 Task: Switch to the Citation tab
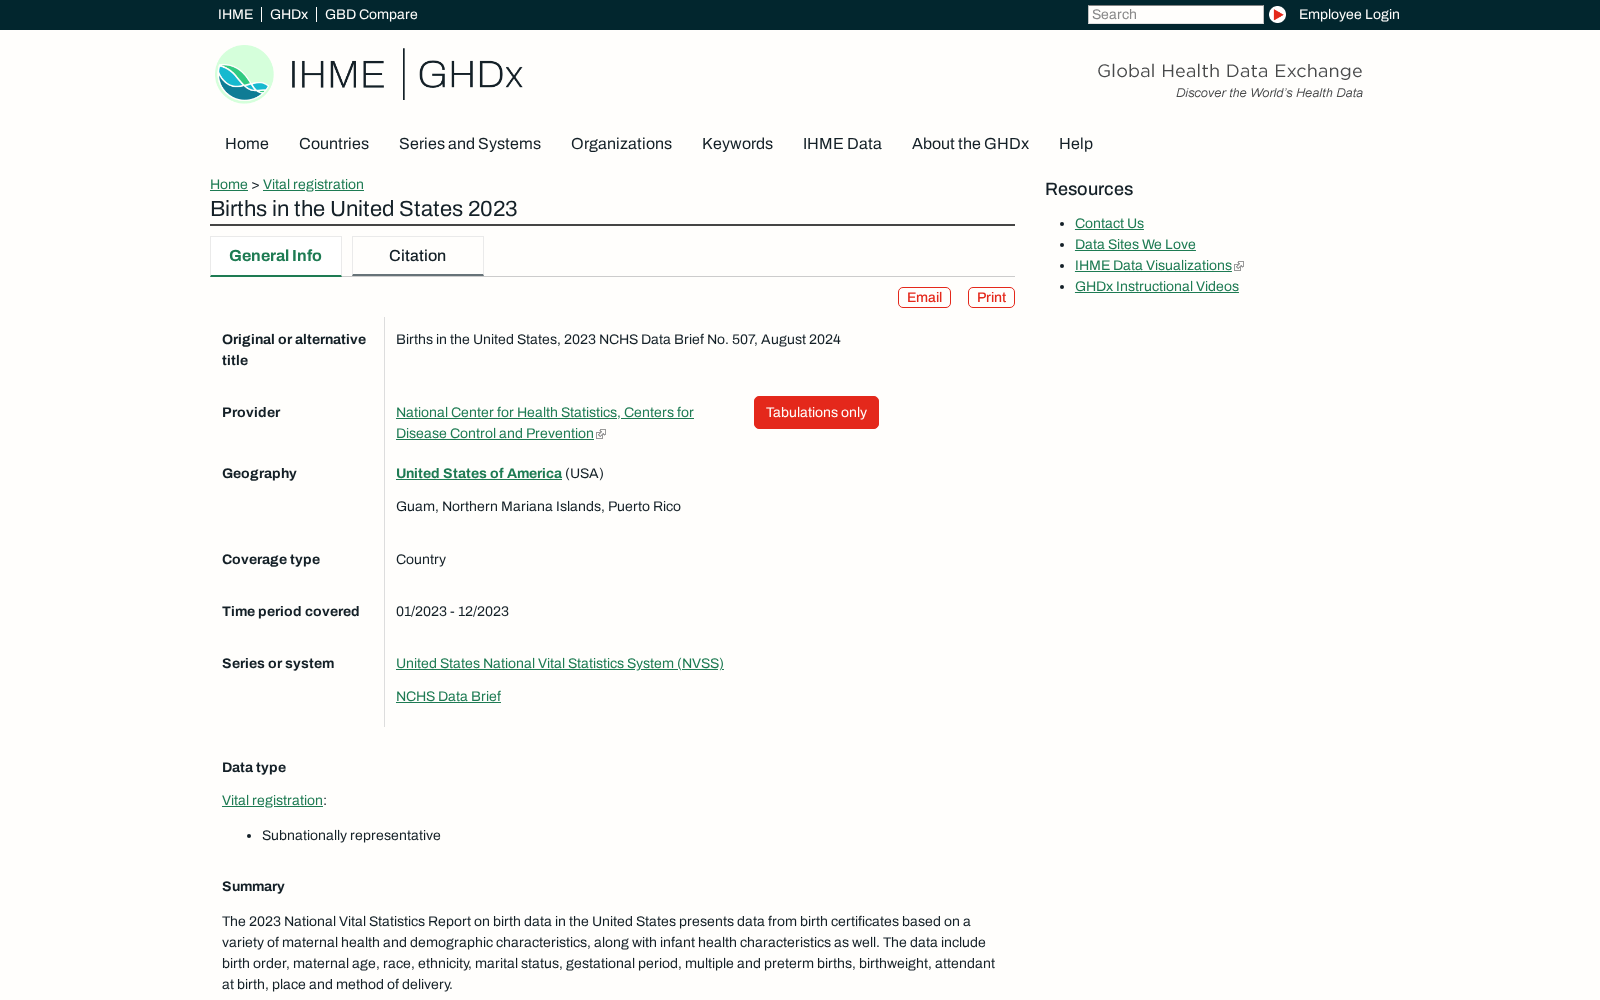[x=418, y=256]
